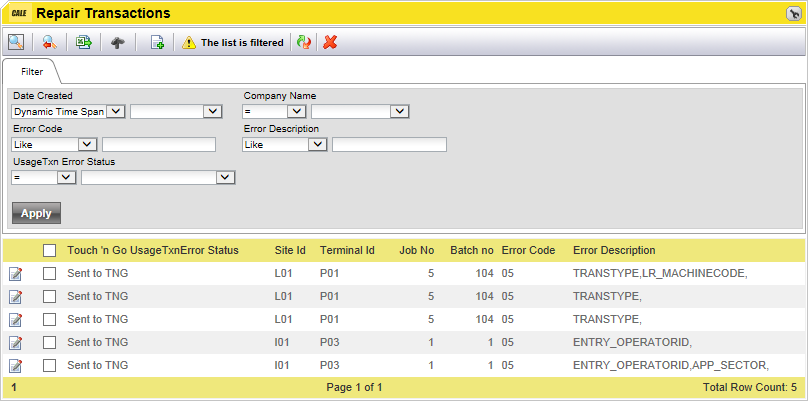This screenshot has height=401, width=808.
Task: Click page number 1 in footer
Action: tap(14, 387)
